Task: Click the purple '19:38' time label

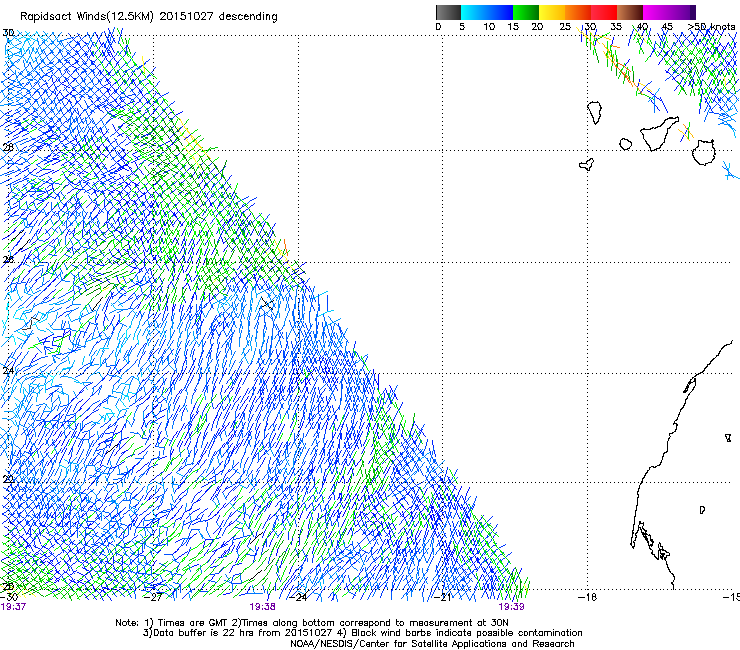Action: [262, 607]
